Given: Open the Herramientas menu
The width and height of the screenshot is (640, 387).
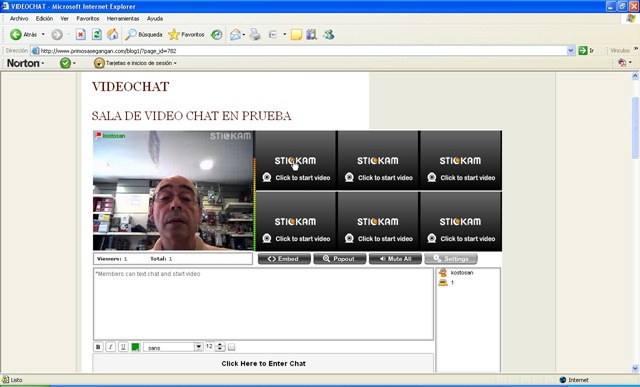Looking at the screenshot, I should (x=123, y=18).
